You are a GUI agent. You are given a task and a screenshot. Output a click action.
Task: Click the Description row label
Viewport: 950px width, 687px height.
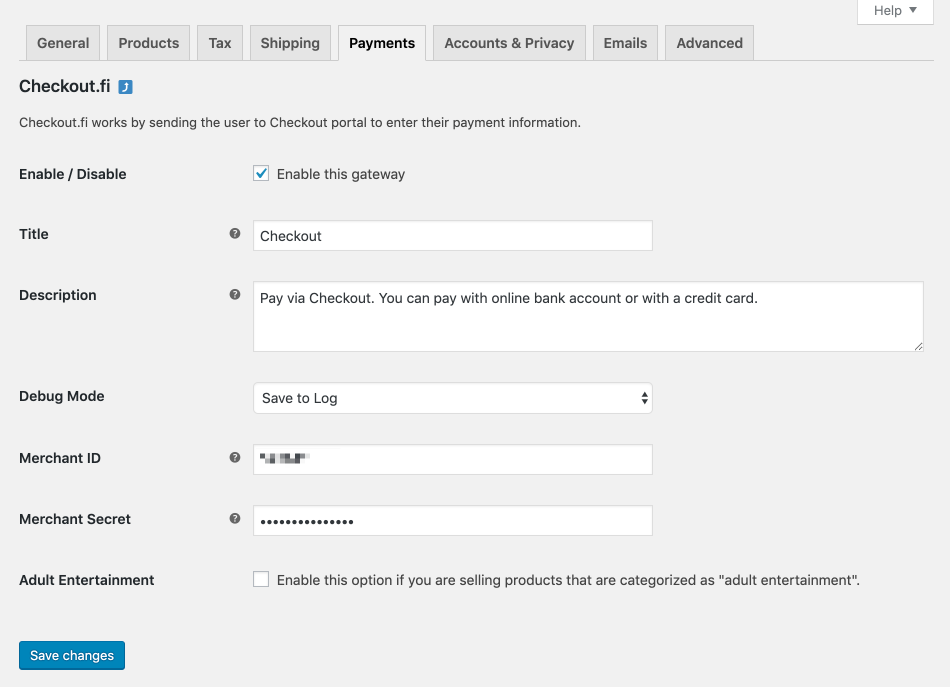[58, 295]
